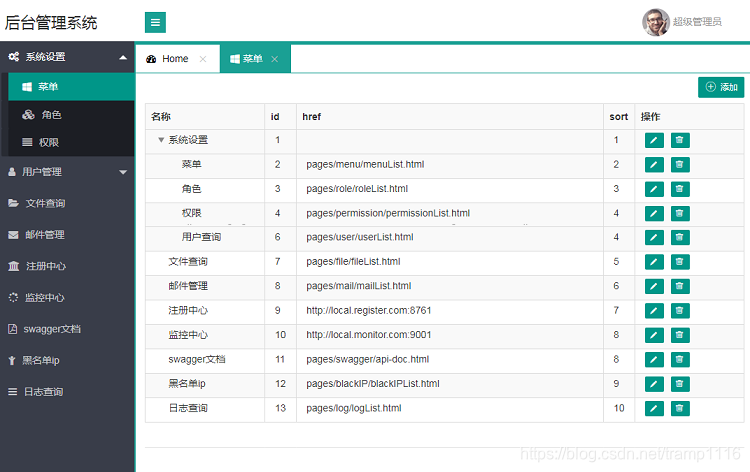Close the Home tab

click(x=203, y=59)
